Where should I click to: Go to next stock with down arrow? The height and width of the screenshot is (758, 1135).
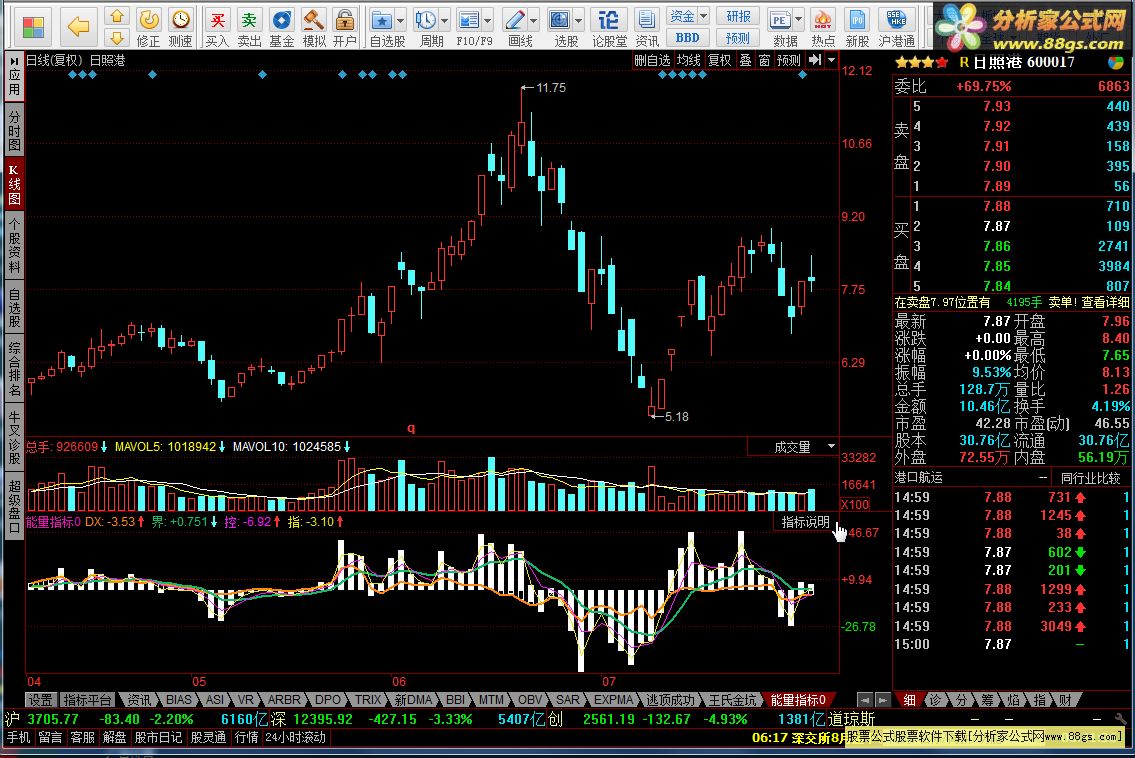116,37
